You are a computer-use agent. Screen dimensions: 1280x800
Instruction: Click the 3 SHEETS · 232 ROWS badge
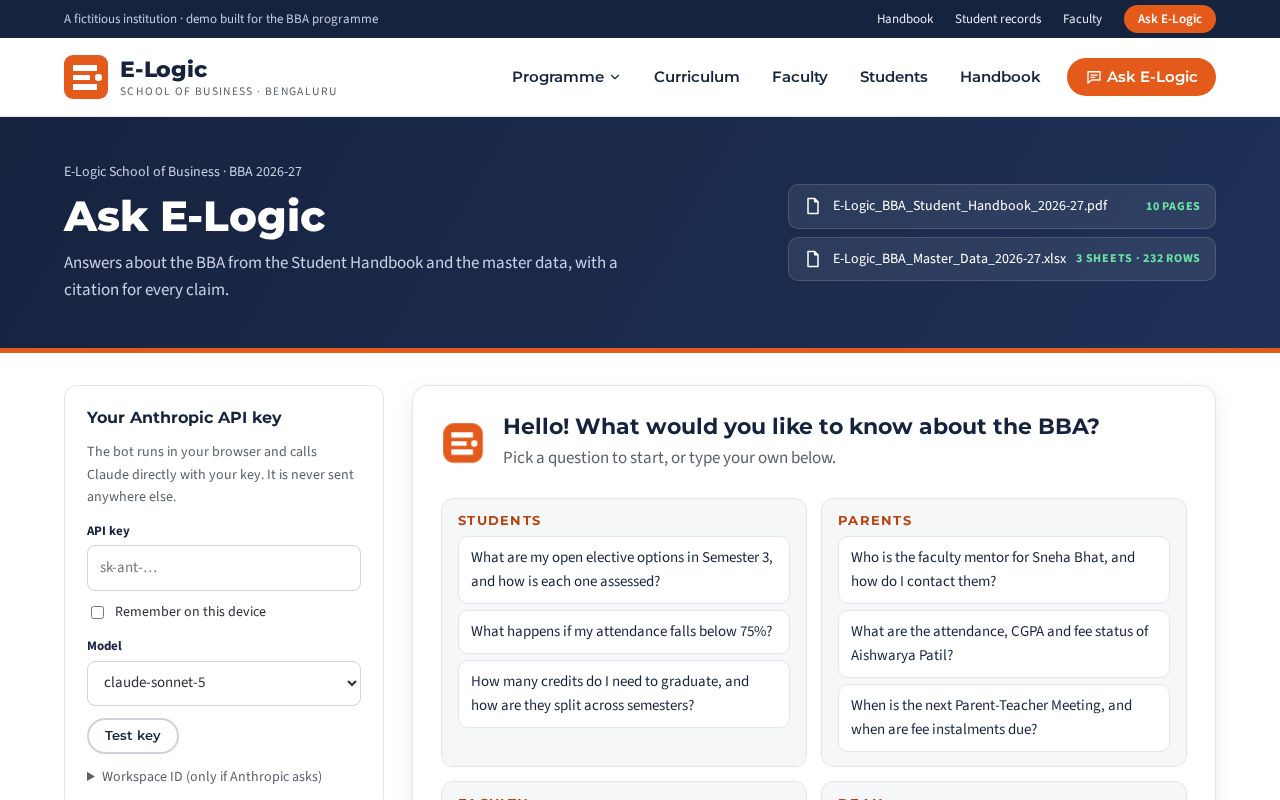point(1138,259)
